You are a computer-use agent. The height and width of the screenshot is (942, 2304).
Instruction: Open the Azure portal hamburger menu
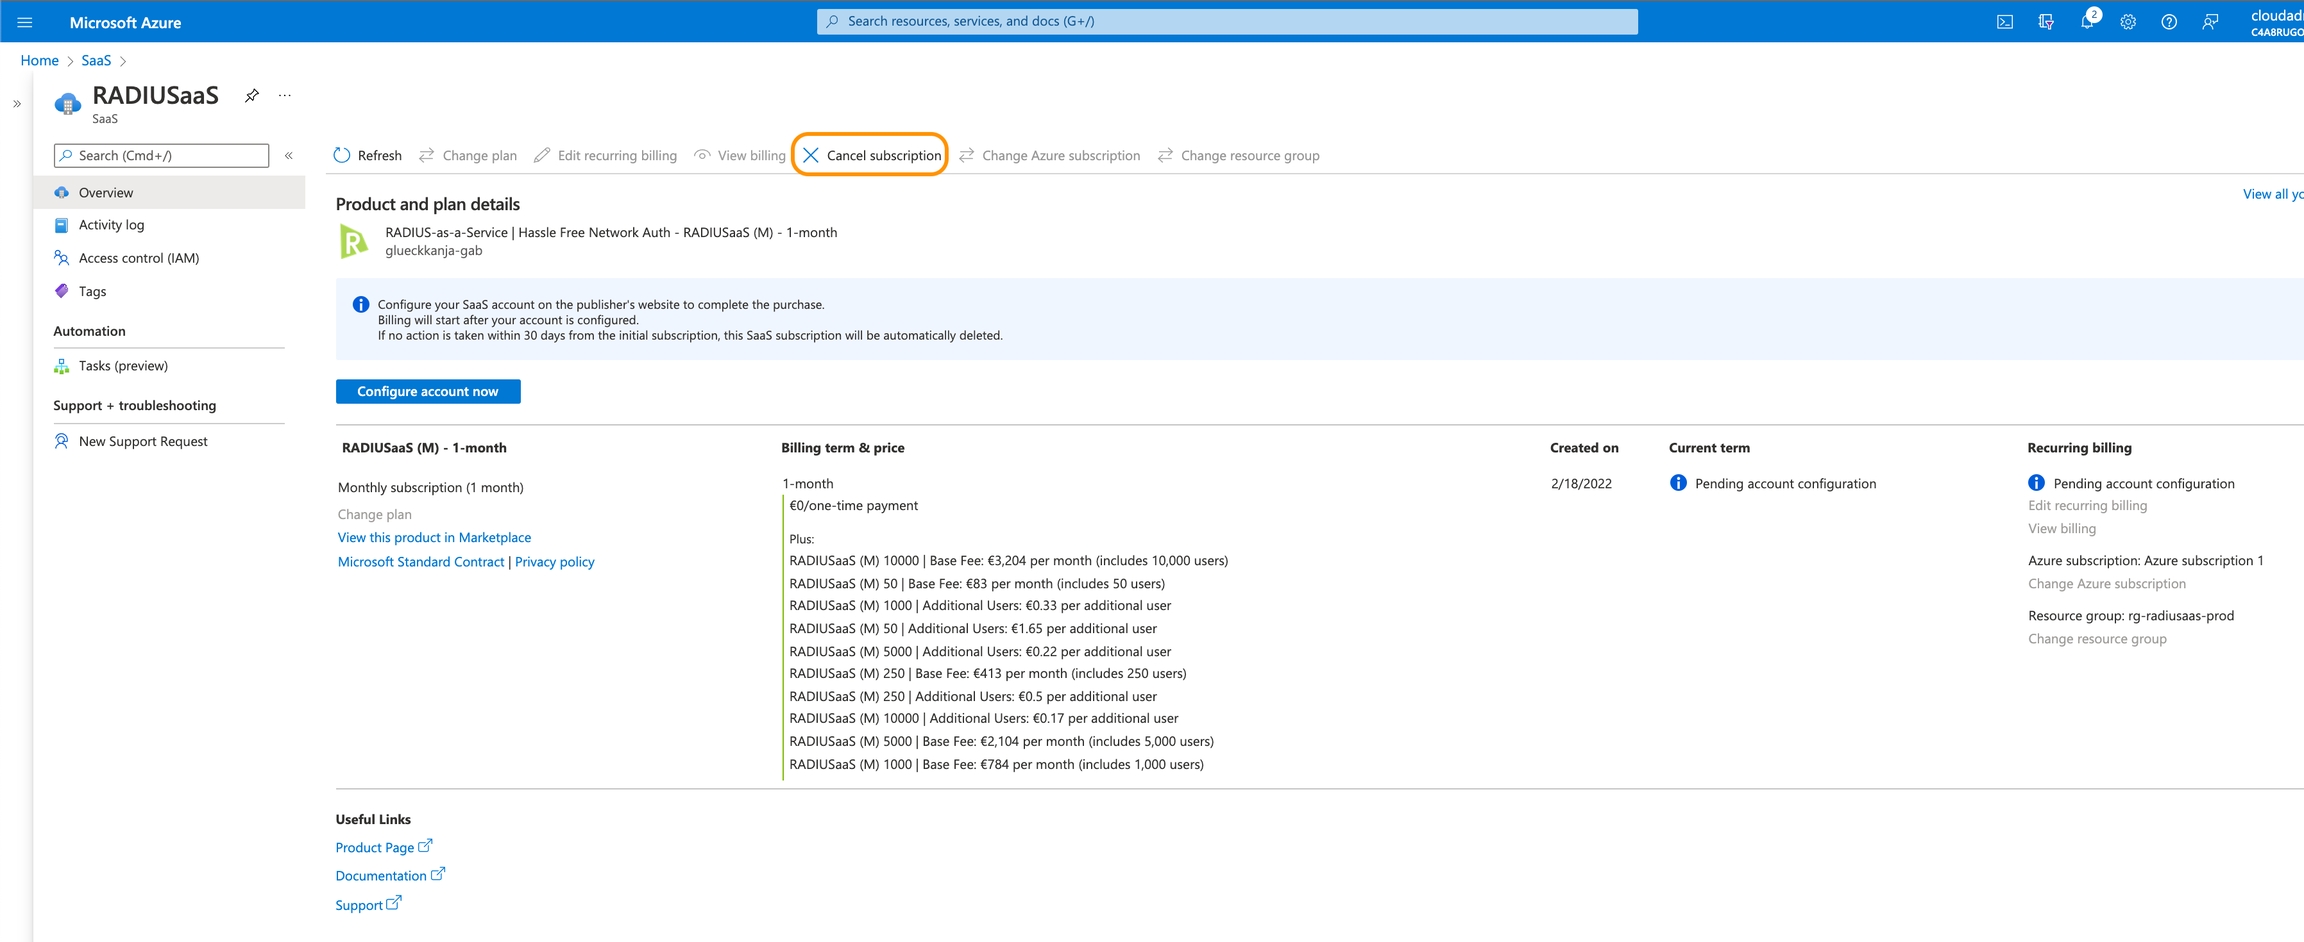point(25,22)
